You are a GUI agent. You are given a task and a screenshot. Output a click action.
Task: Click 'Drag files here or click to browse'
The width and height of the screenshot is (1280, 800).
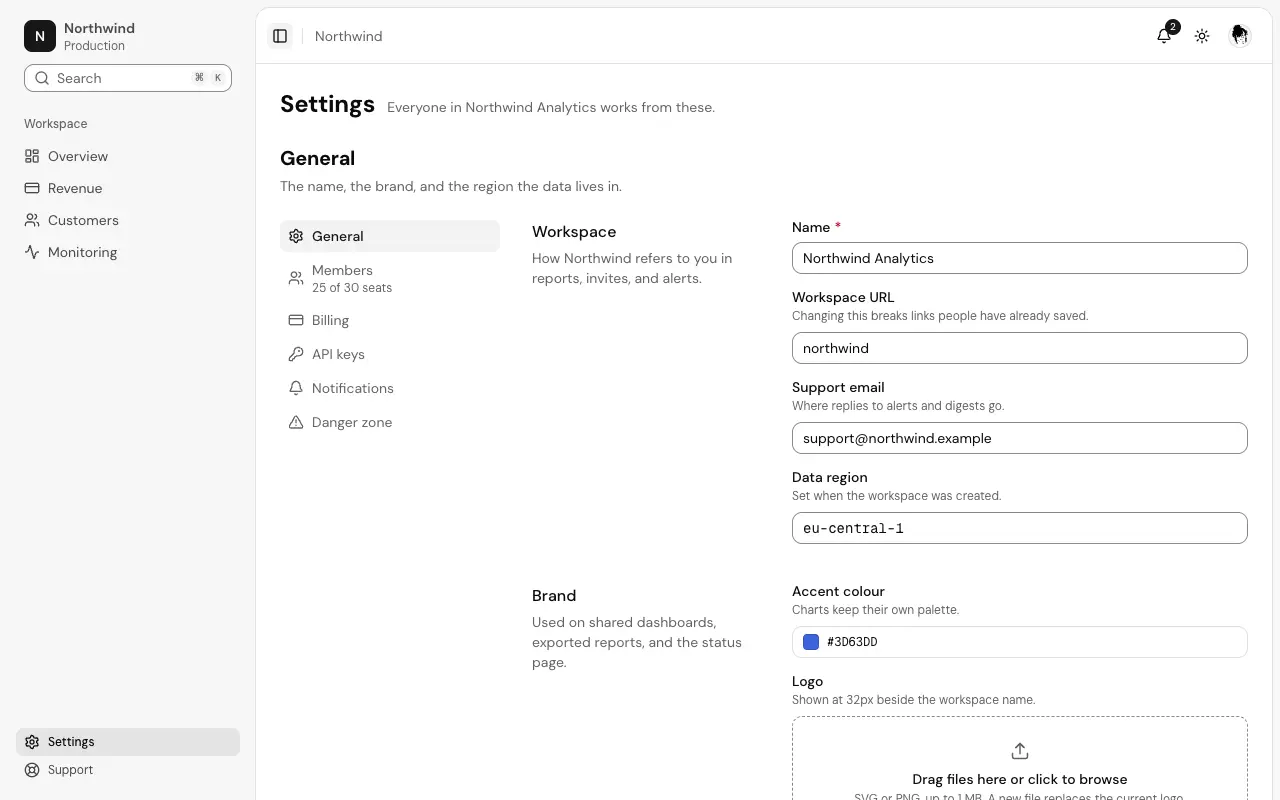point(1020,779)
